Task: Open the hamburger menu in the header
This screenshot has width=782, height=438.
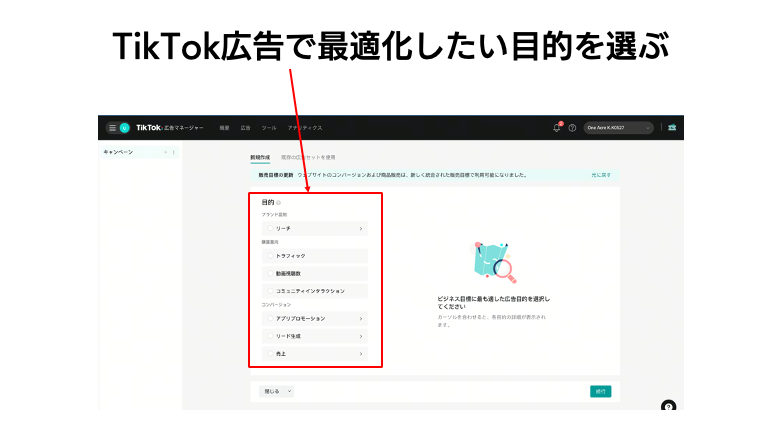Action: (112, 128)
